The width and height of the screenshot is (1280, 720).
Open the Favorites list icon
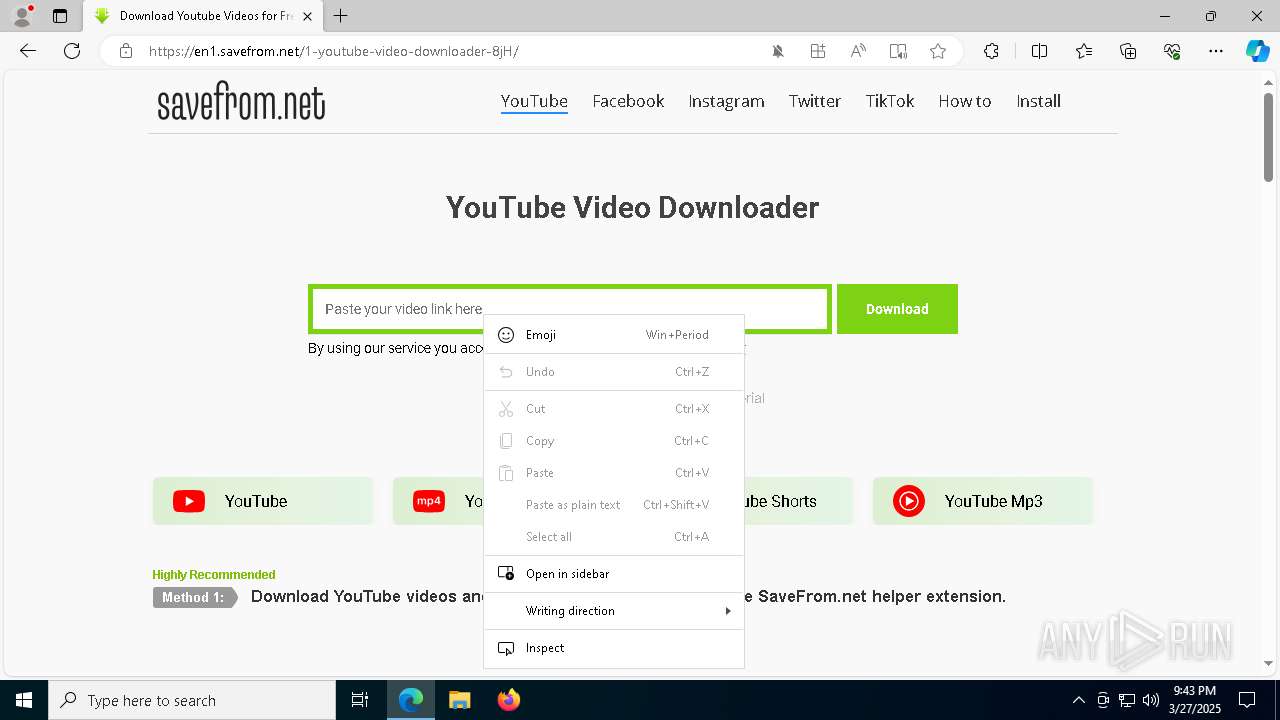[x=1084, y=51]
